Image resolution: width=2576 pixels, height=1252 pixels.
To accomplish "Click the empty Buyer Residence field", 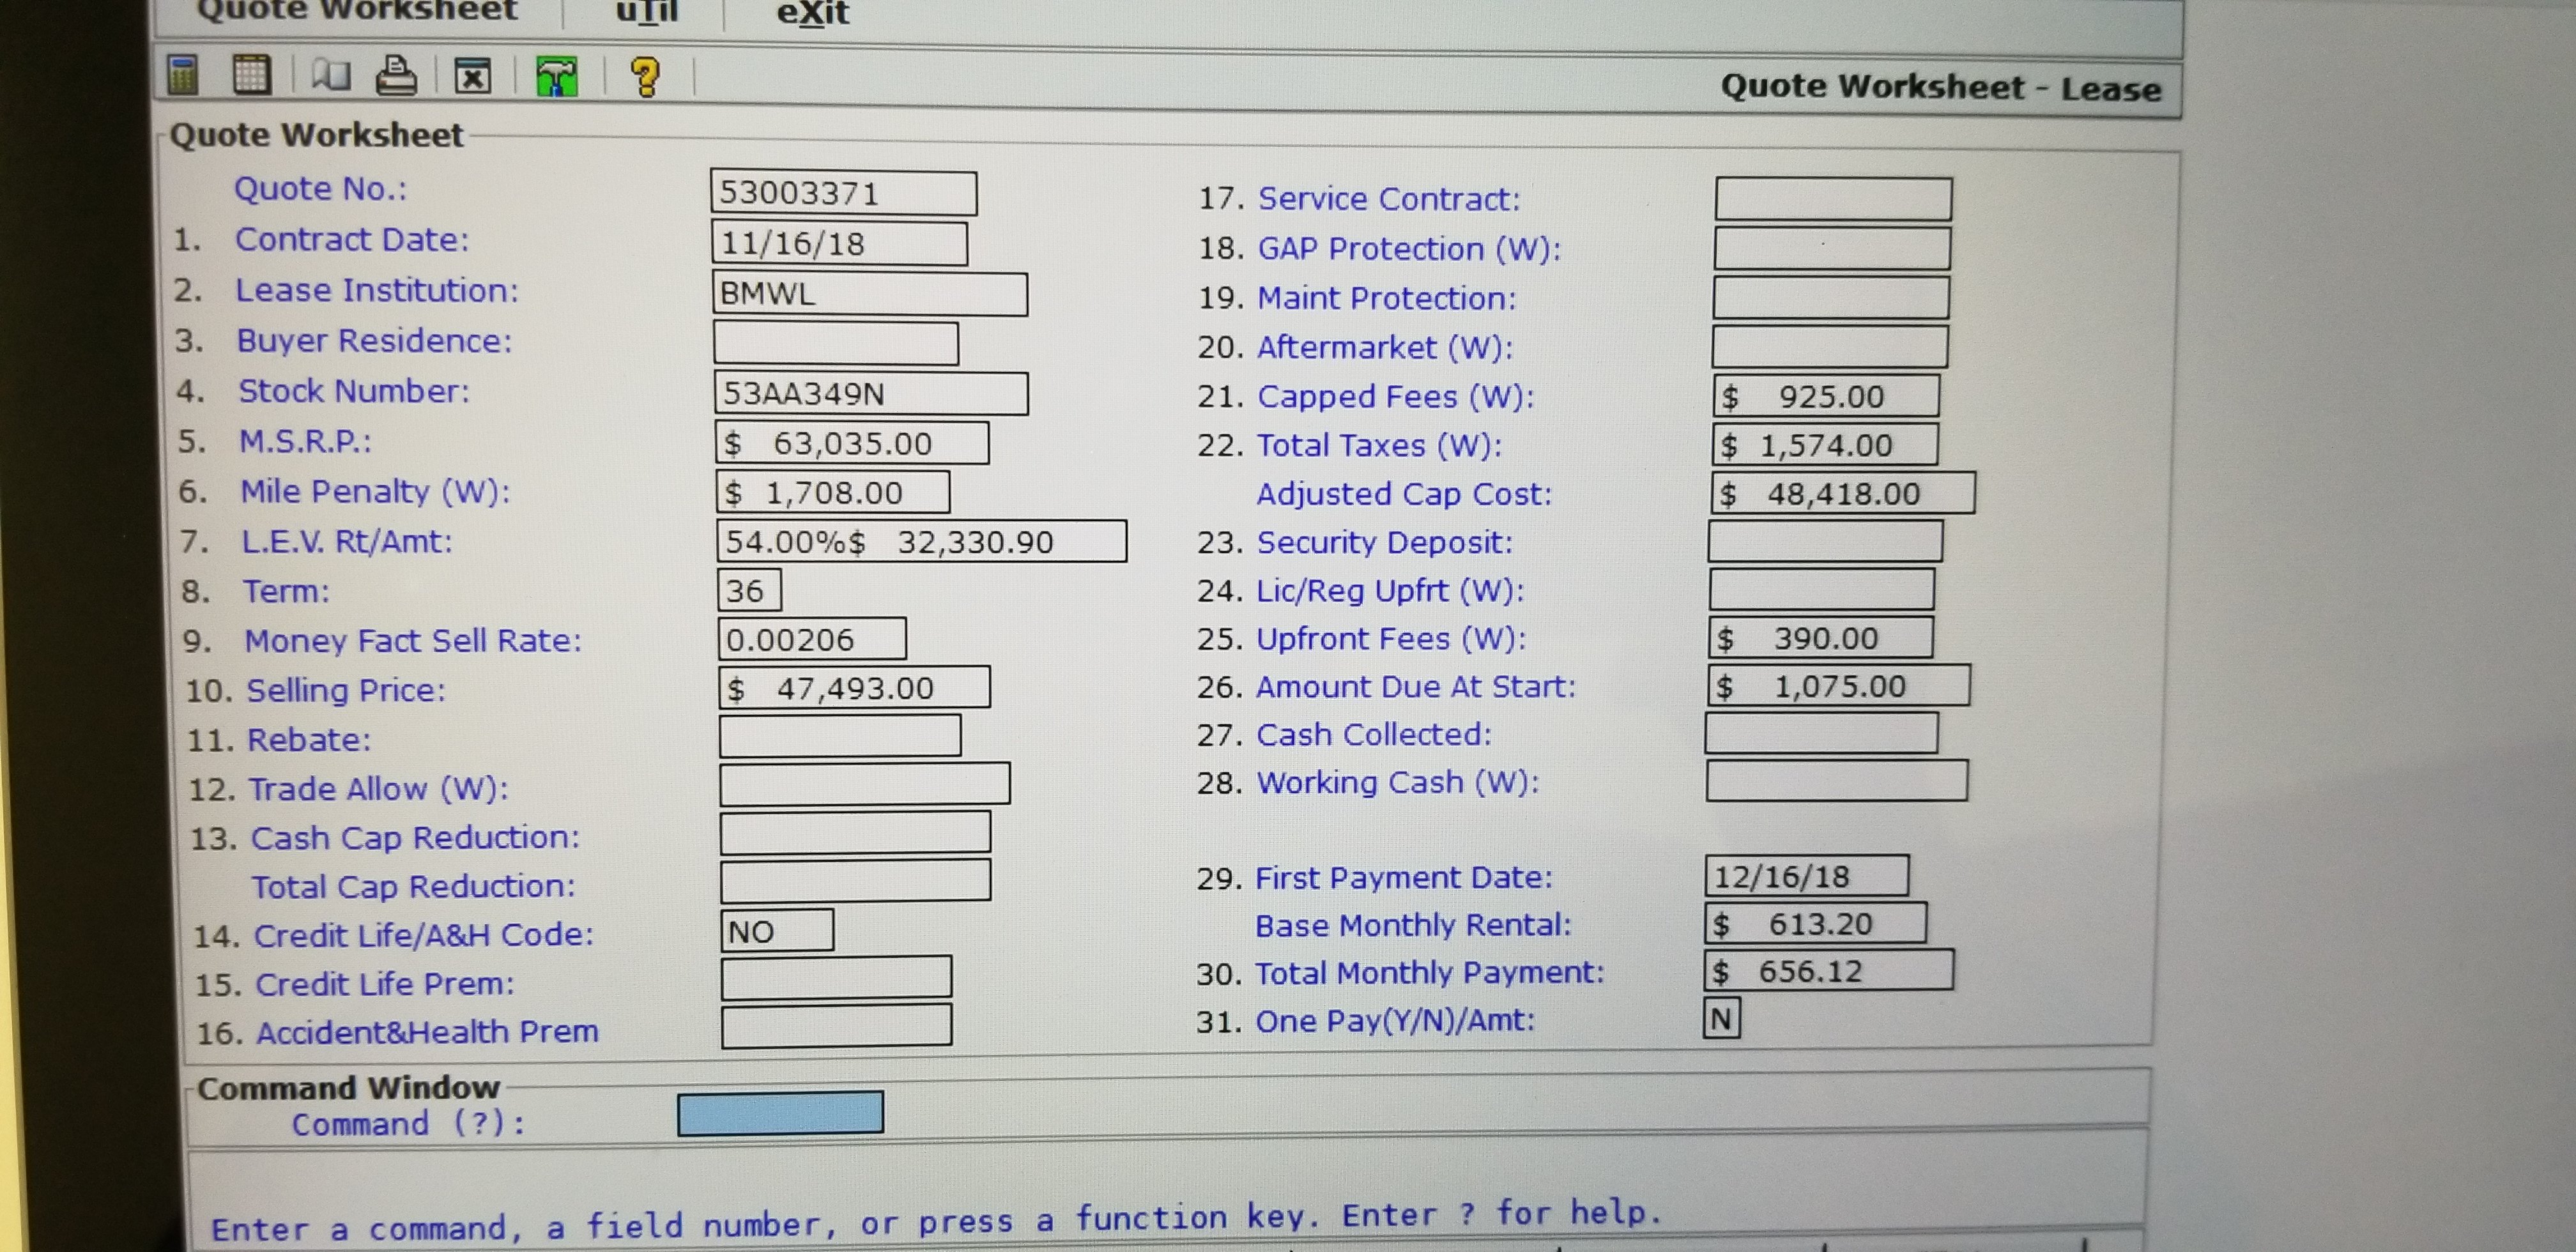I will [x=835, y=343].
